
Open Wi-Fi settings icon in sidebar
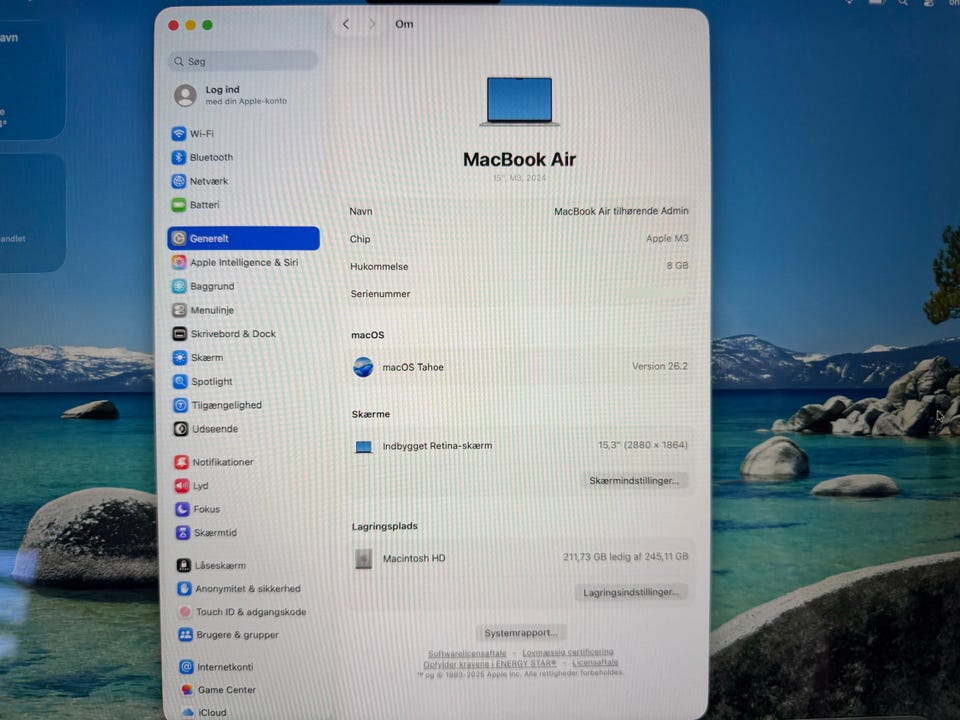click(178, 133)
